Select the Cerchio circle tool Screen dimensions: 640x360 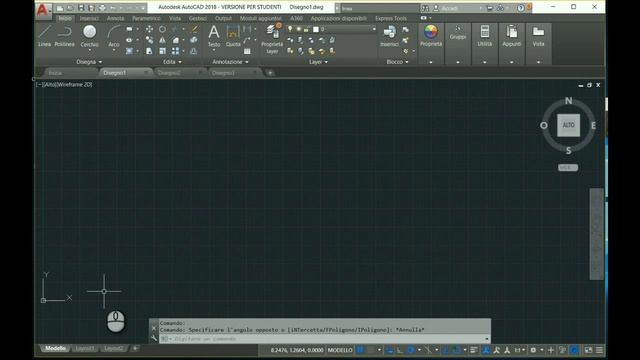[x=89, y=36]
